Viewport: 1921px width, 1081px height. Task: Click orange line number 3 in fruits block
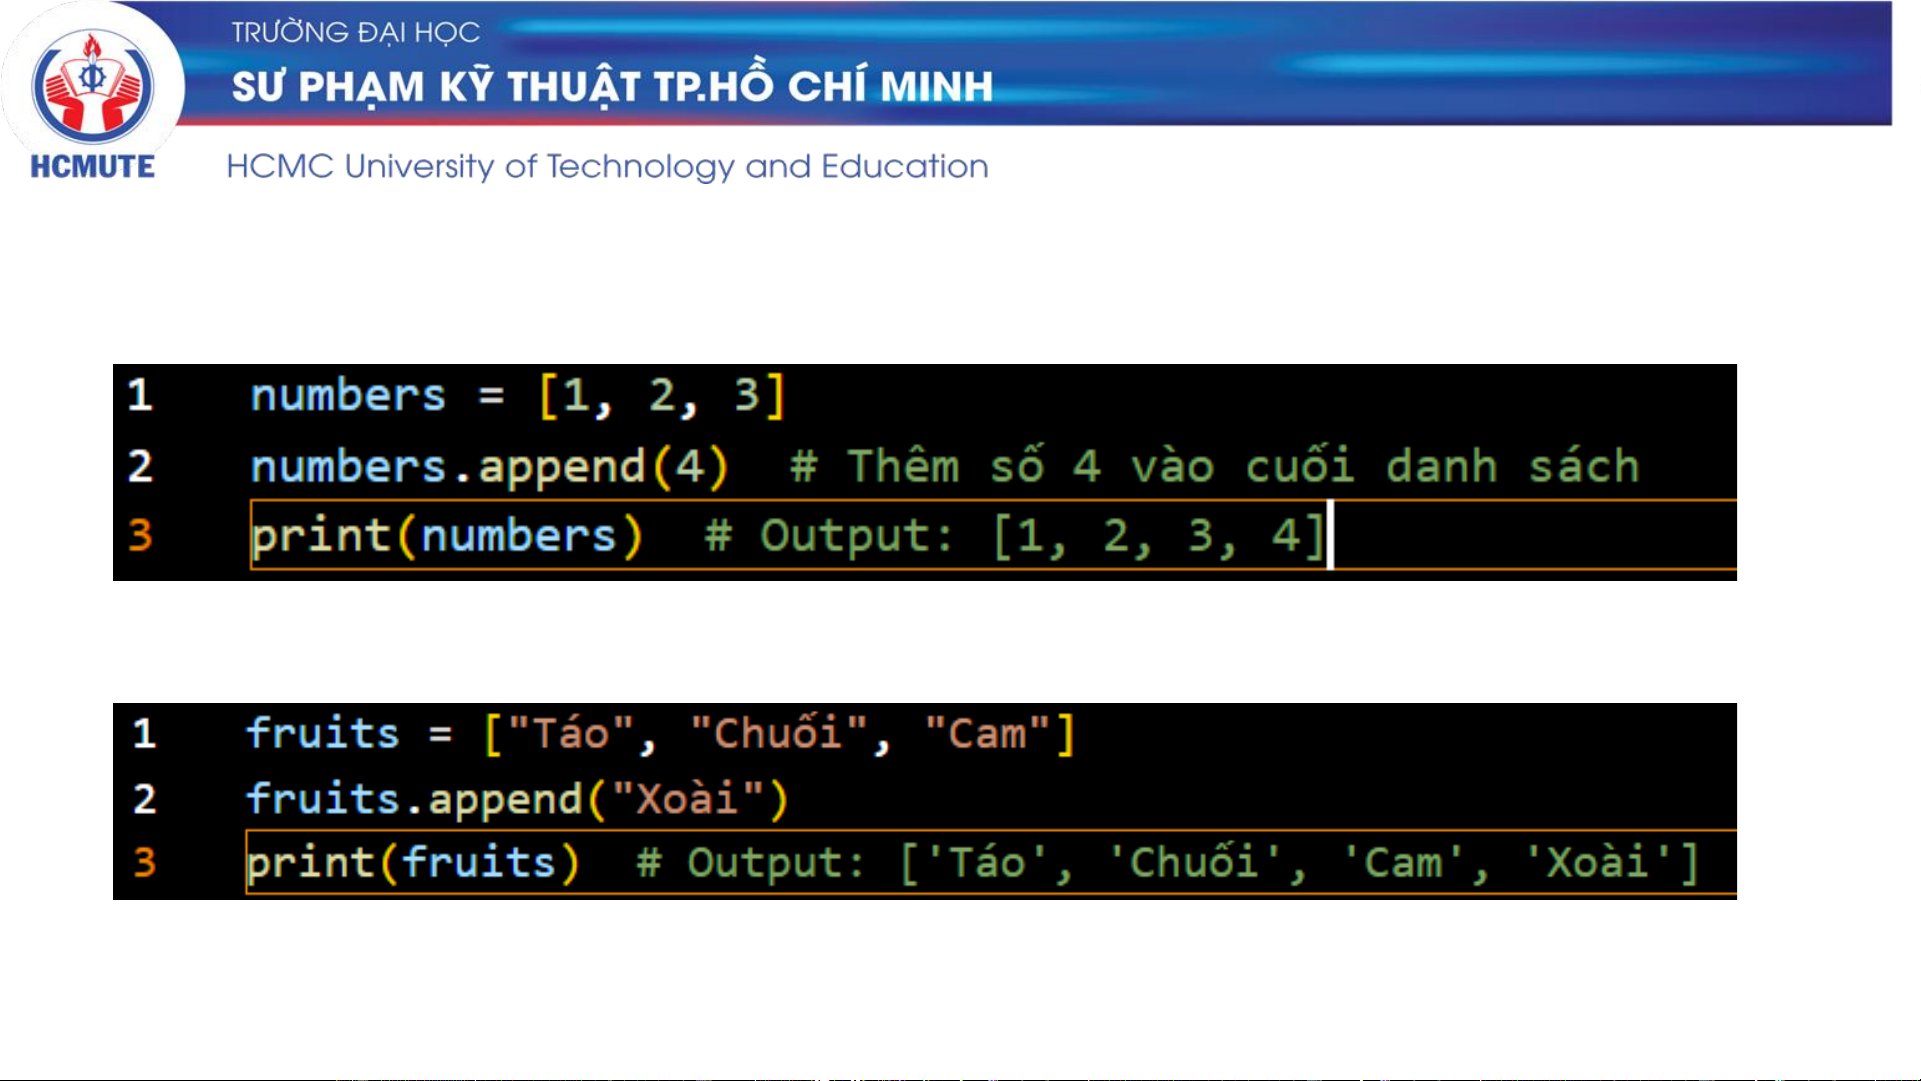click(144, 862)
